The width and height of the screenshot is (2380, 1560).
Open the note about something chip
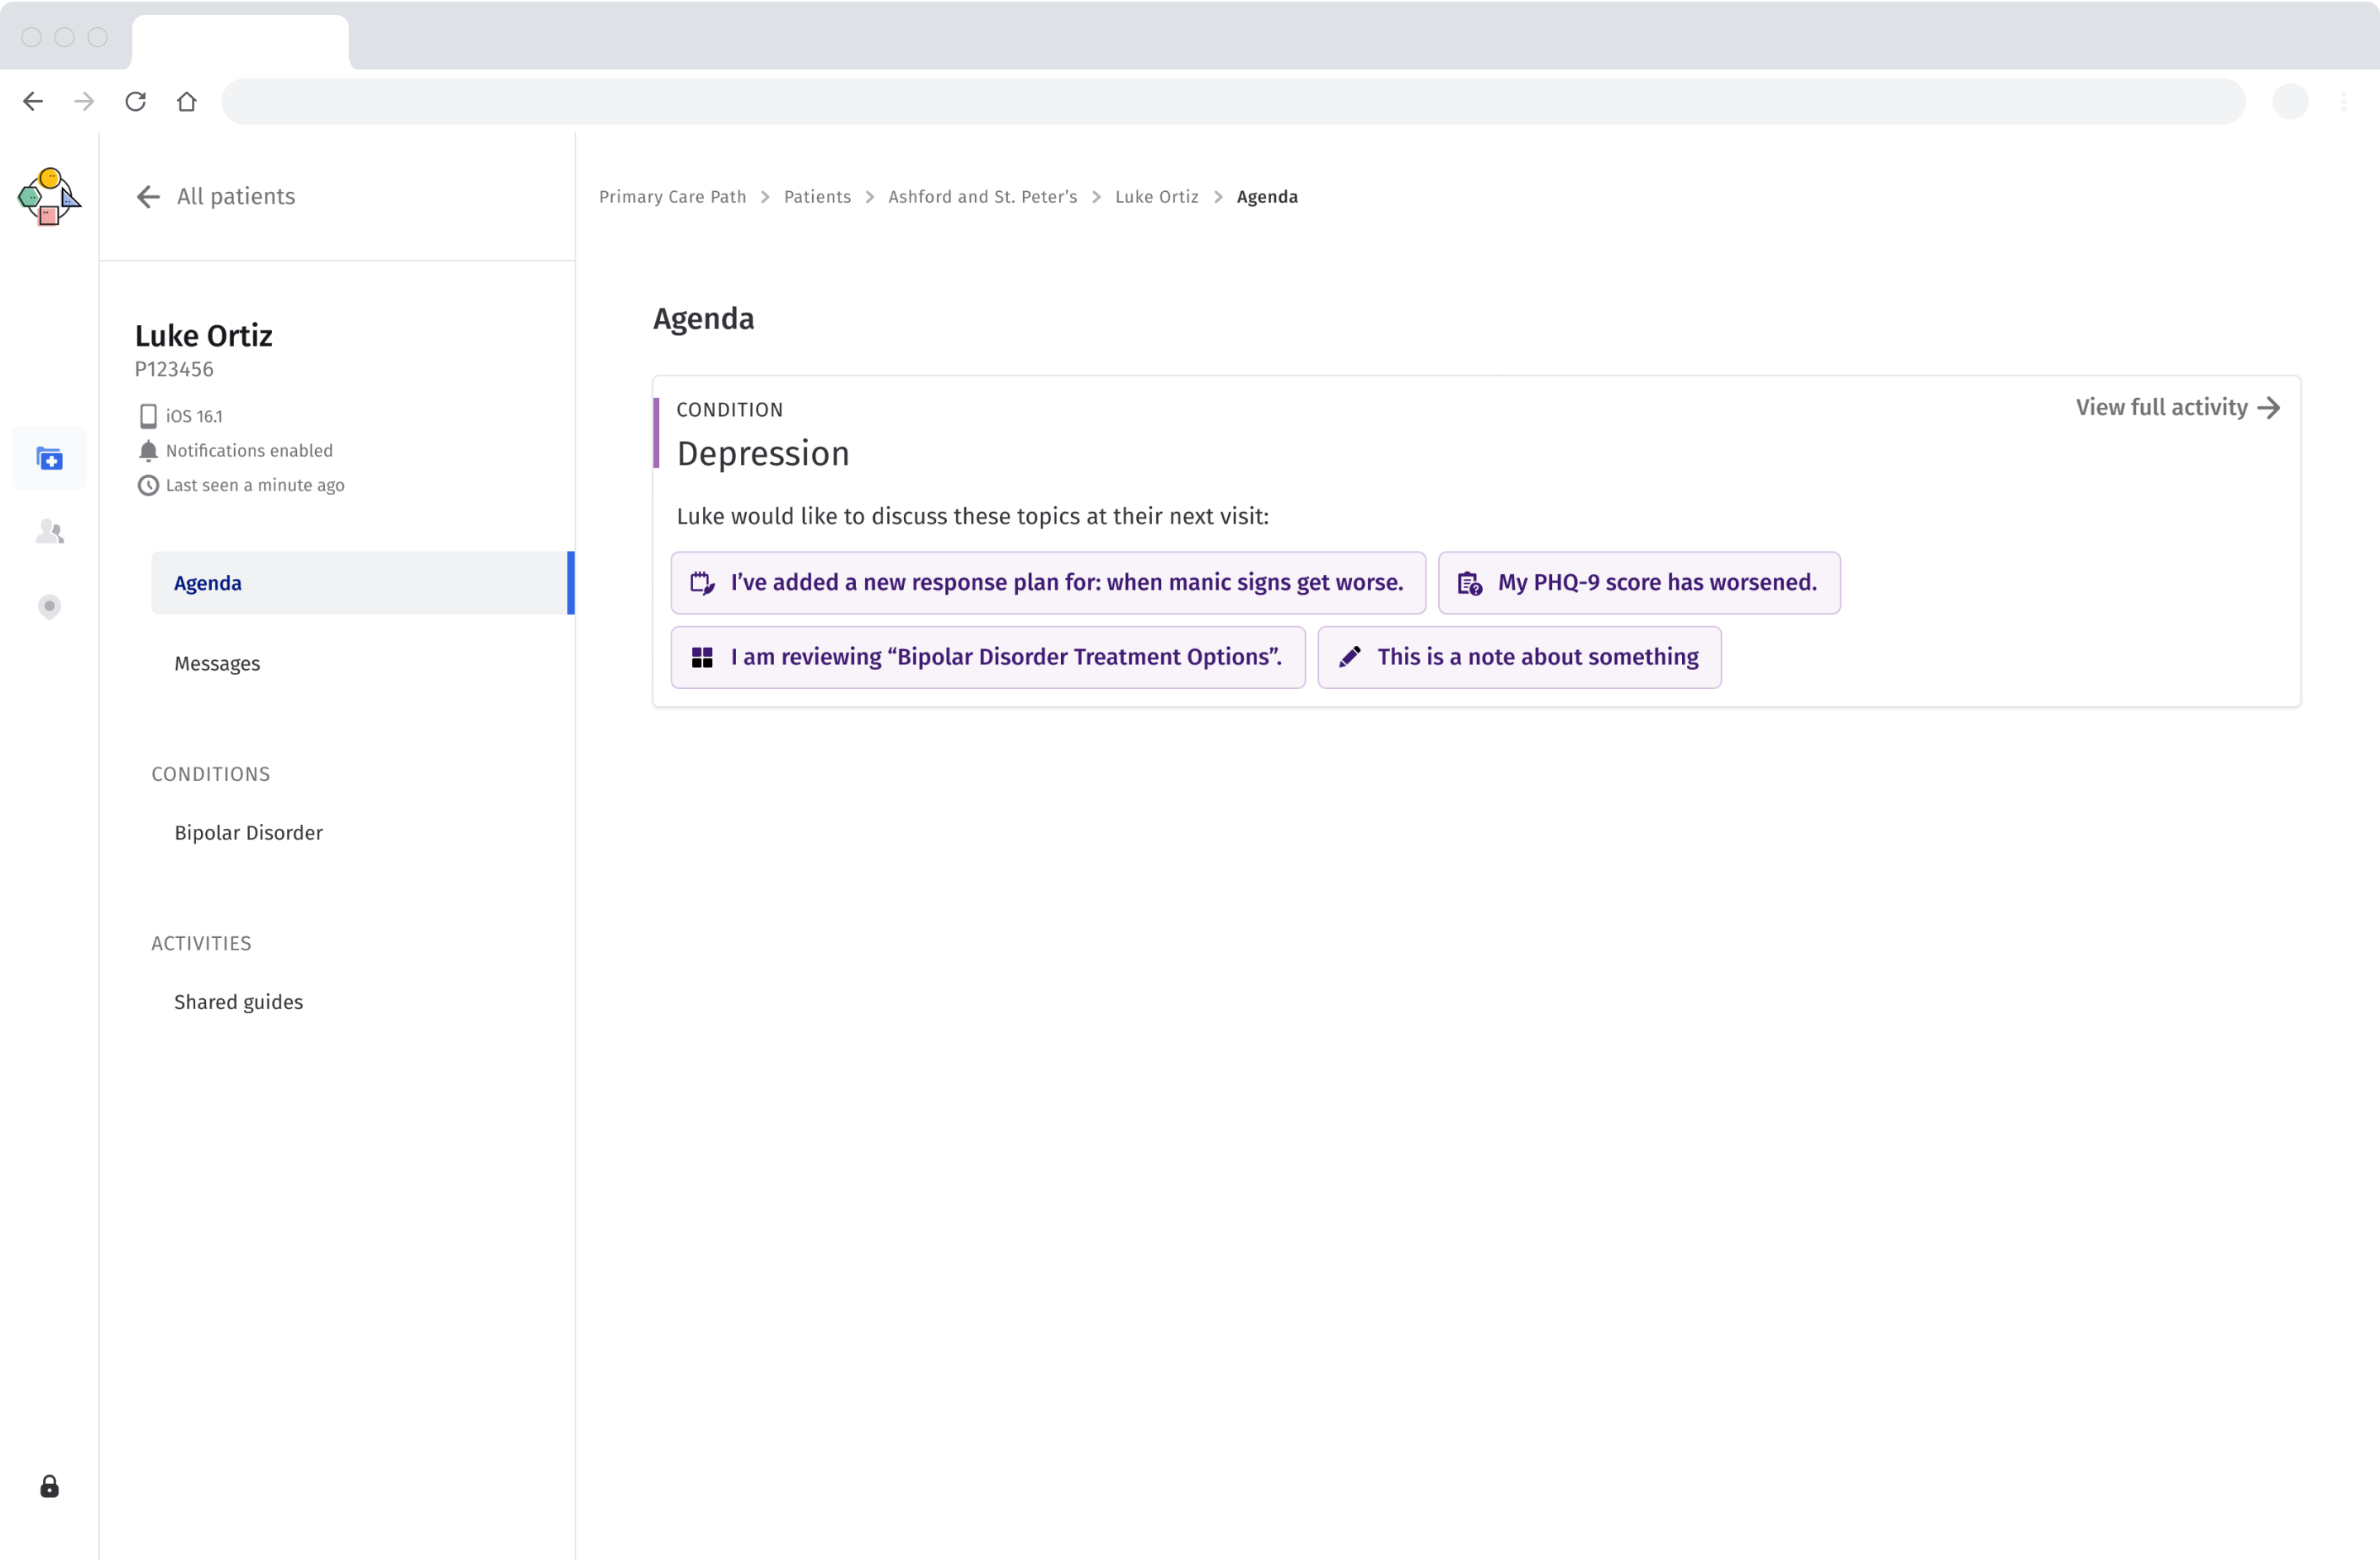[1518, 658]
